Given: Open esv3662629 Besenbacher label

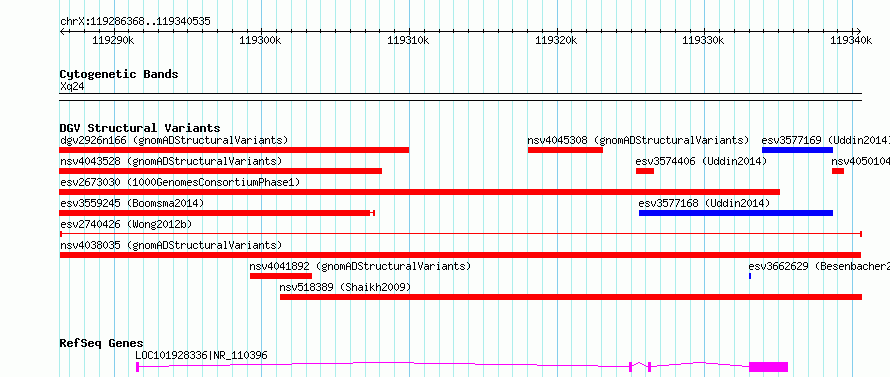Looking at the screenshot, I should (818, 266).
